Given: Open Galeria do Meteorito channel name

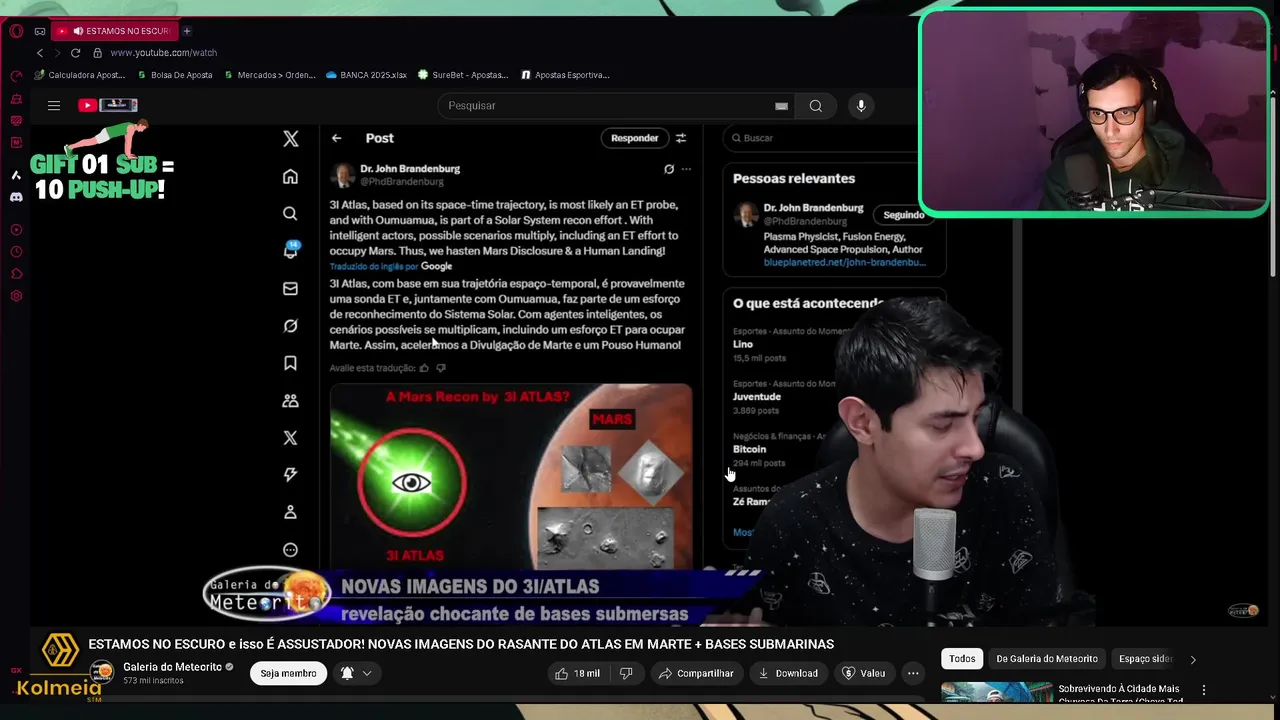Looking at the screenshot, I should (x=172, y=667).
